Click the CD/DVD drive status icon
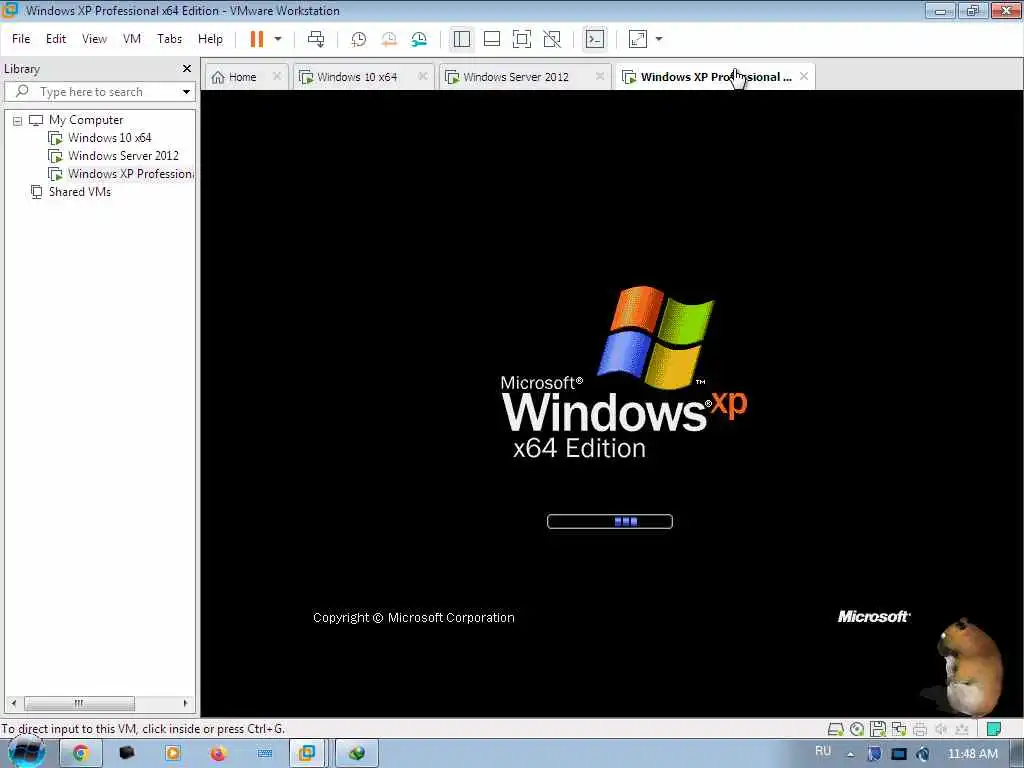 click(857, 729)
